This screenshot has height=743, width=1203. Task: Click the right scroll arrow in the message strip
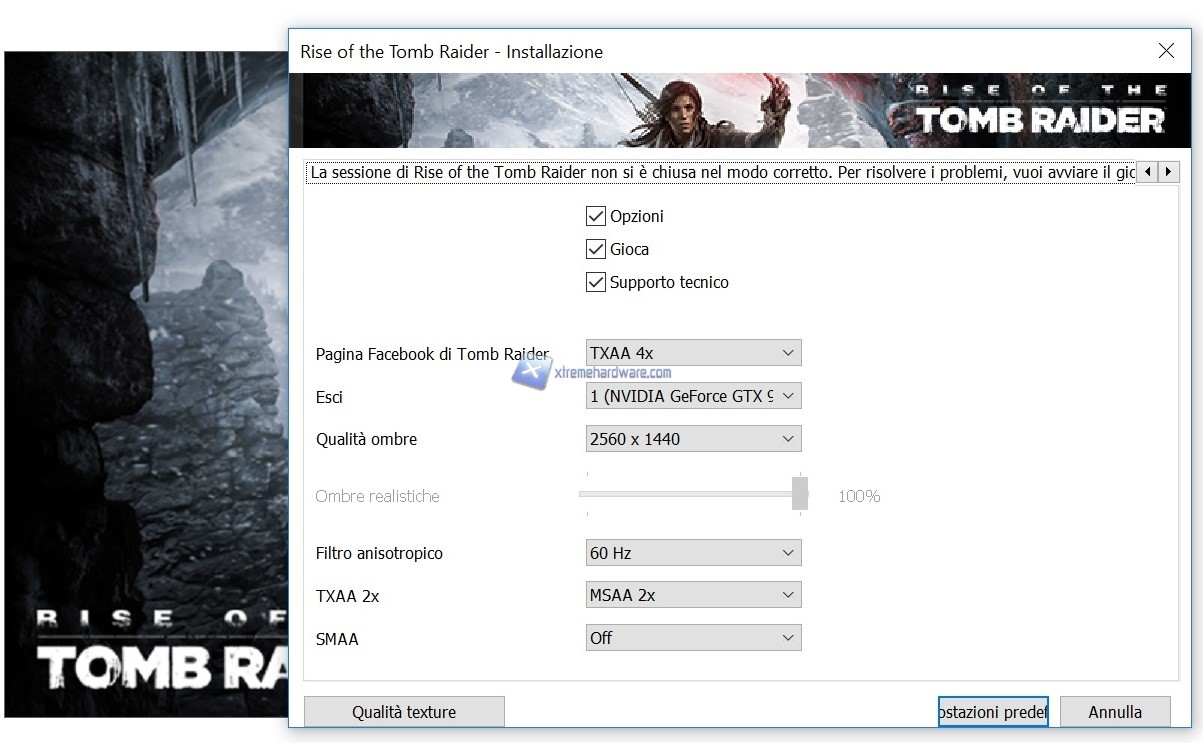(x=1168, y=172)
